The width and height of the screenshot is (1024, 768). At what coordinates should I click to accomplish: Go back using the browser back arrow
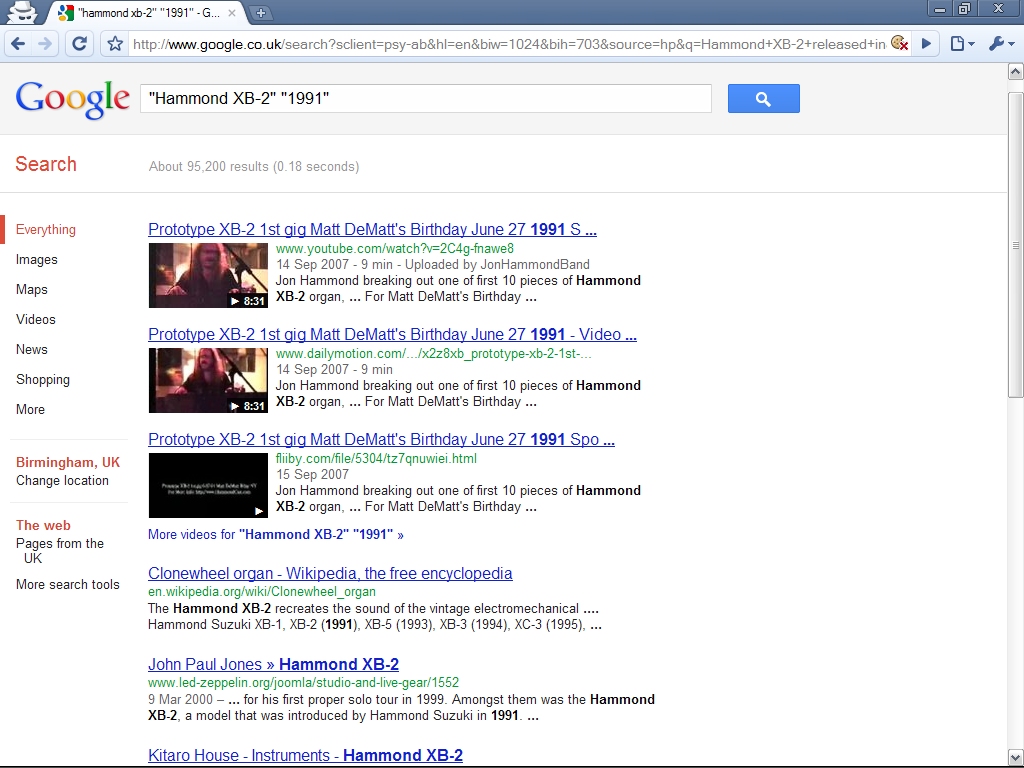(x=18, y=44)
